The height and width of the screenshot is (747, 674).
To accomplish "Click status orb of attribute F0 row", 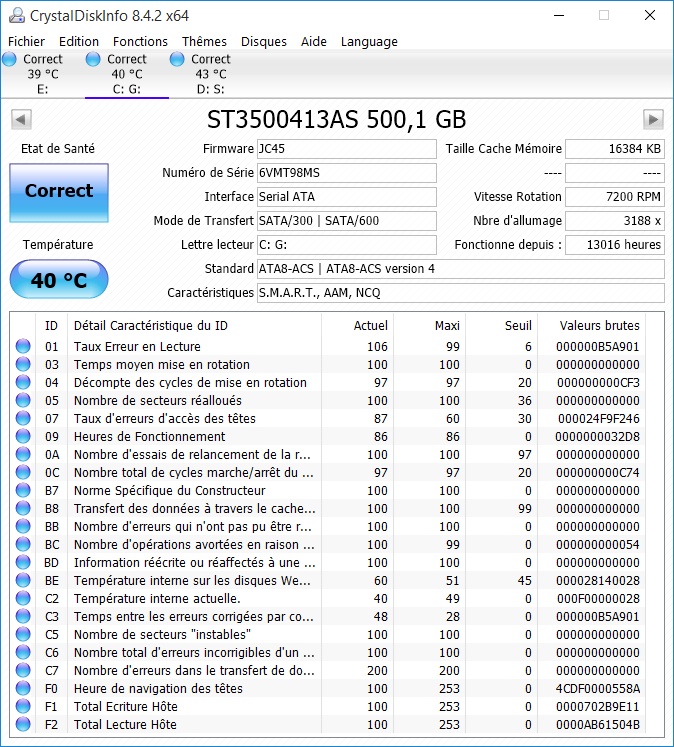I will [x=23, y=688].
